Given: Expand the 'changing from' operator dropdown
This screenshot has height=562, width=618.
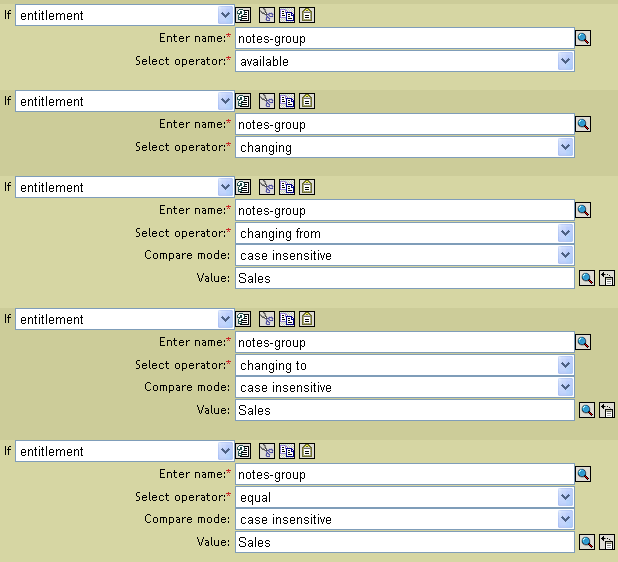Looking at the screenshot, I should click(x=566, y=234).
